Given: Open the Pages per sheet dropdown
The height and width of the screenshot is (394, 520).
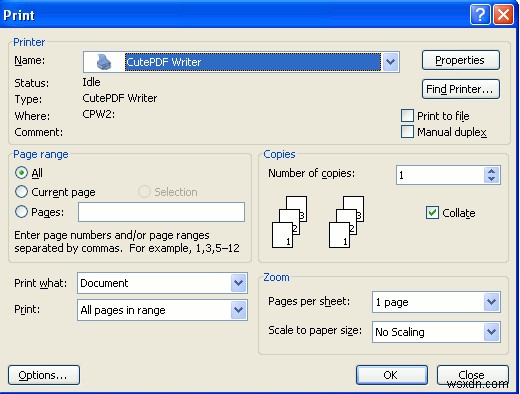Looking at the screenshot, I should point(492,302).
